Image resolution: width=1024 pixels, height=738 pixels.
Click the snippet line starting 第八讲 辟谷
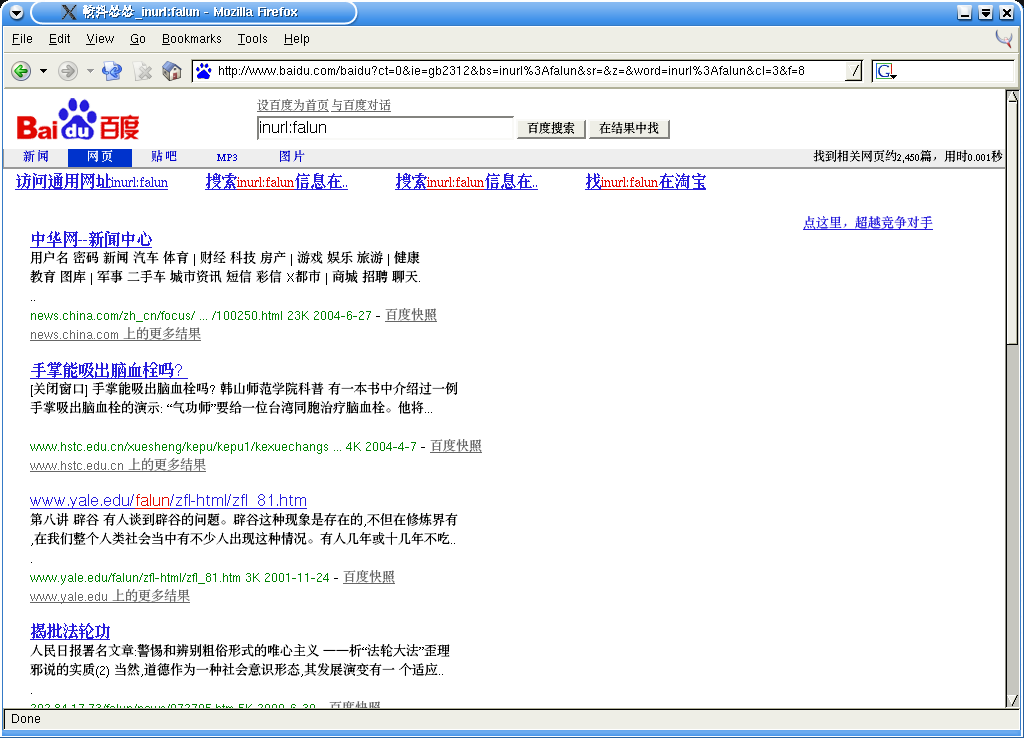pyautogui.click(x=244, y=520)
